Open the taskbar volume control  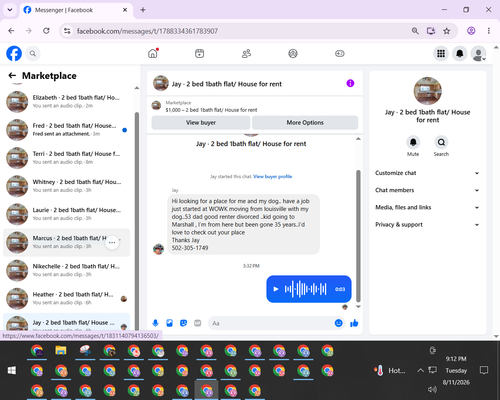tap(432, 389)
